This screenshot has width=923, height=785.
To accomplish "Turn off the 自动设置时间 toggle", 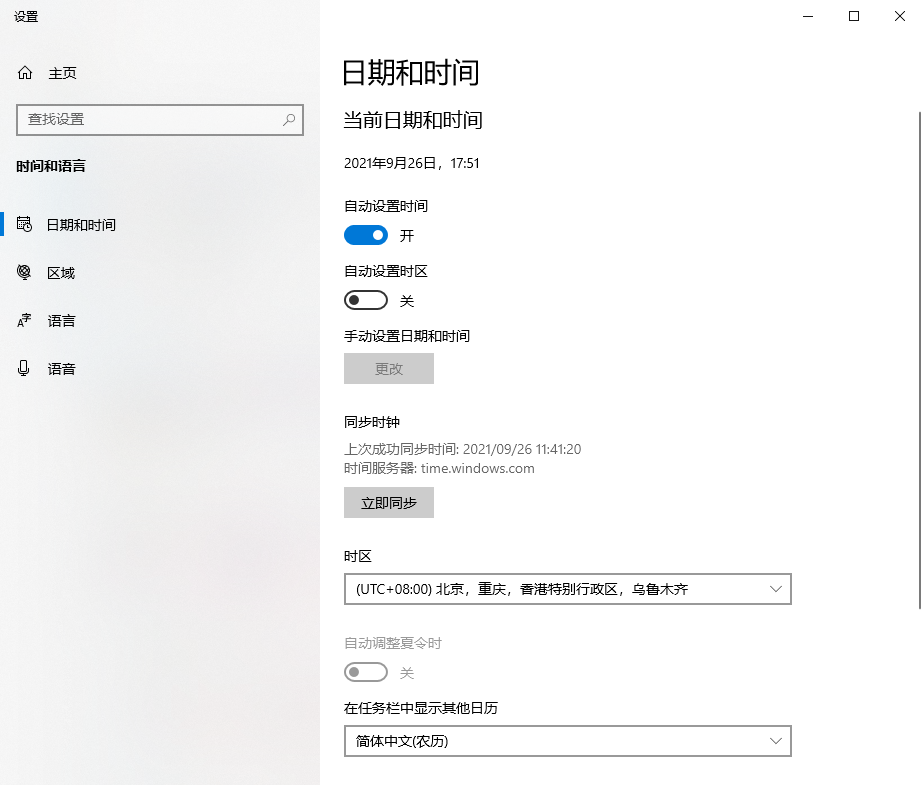I will 366,235.
